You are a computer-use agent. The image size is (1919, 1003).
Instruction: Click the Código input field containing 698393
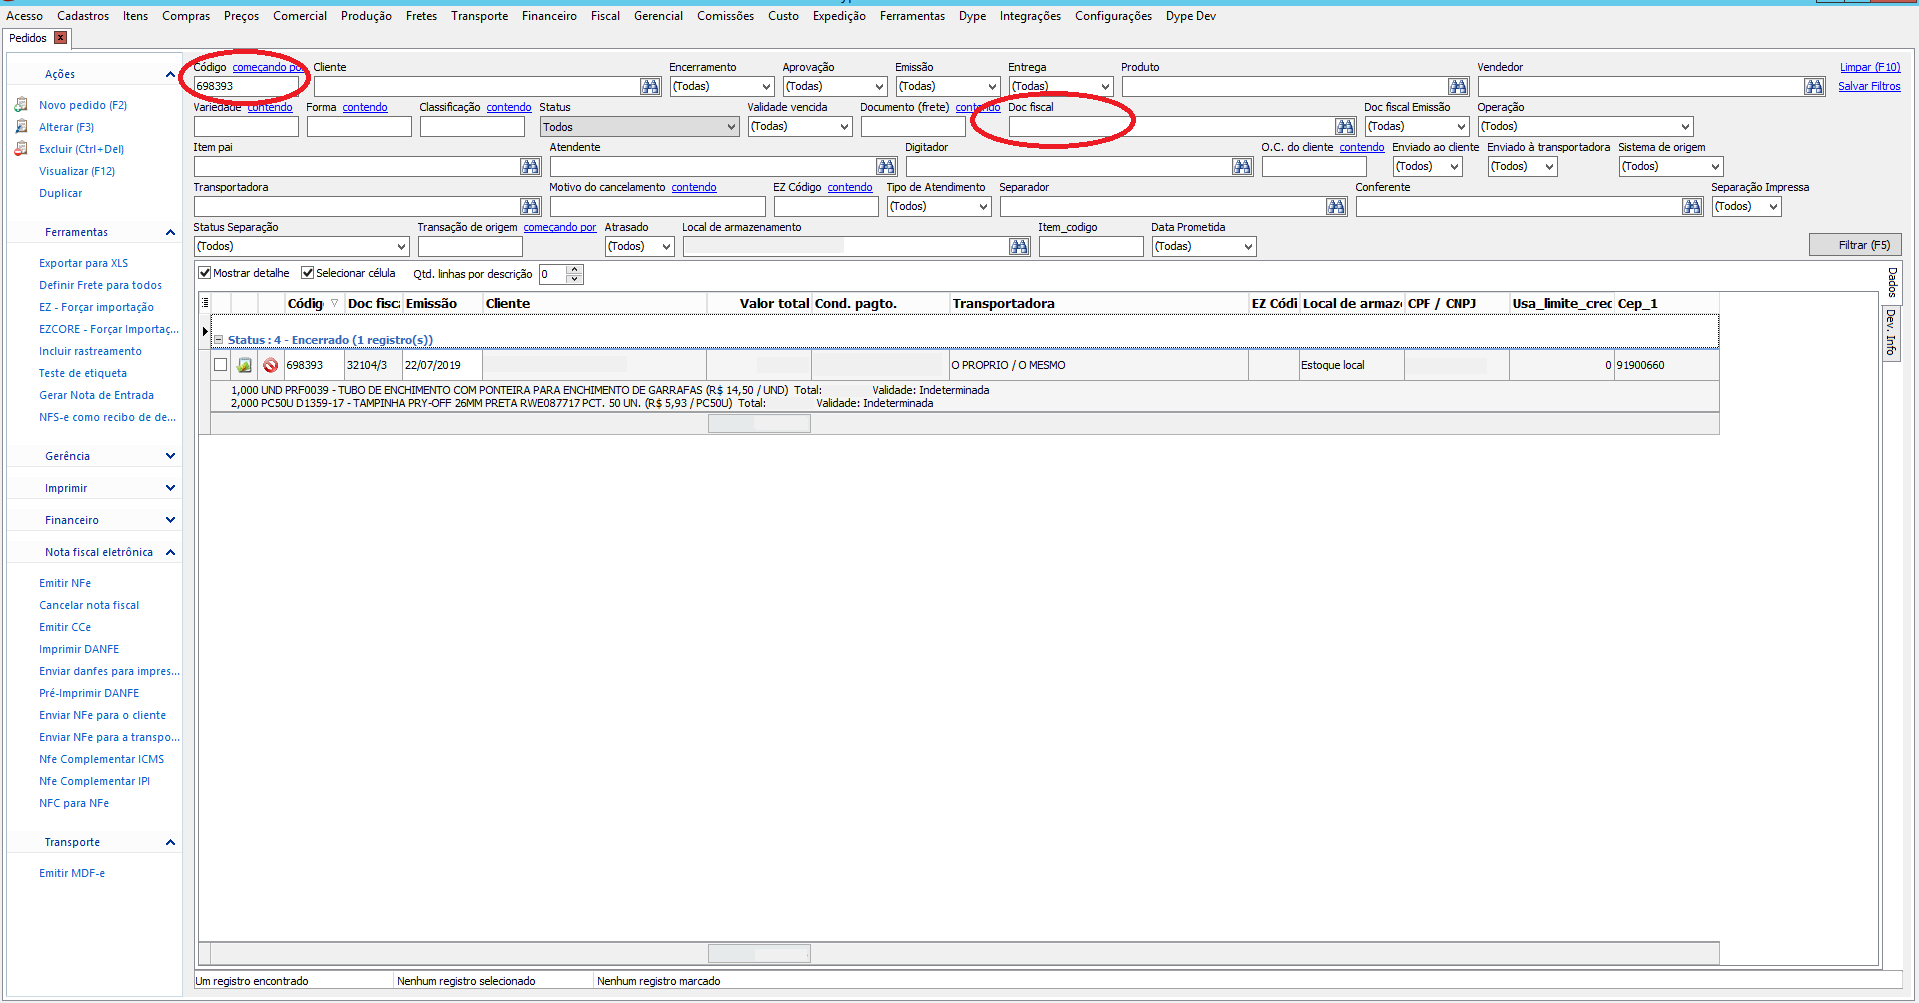point(246,87)
